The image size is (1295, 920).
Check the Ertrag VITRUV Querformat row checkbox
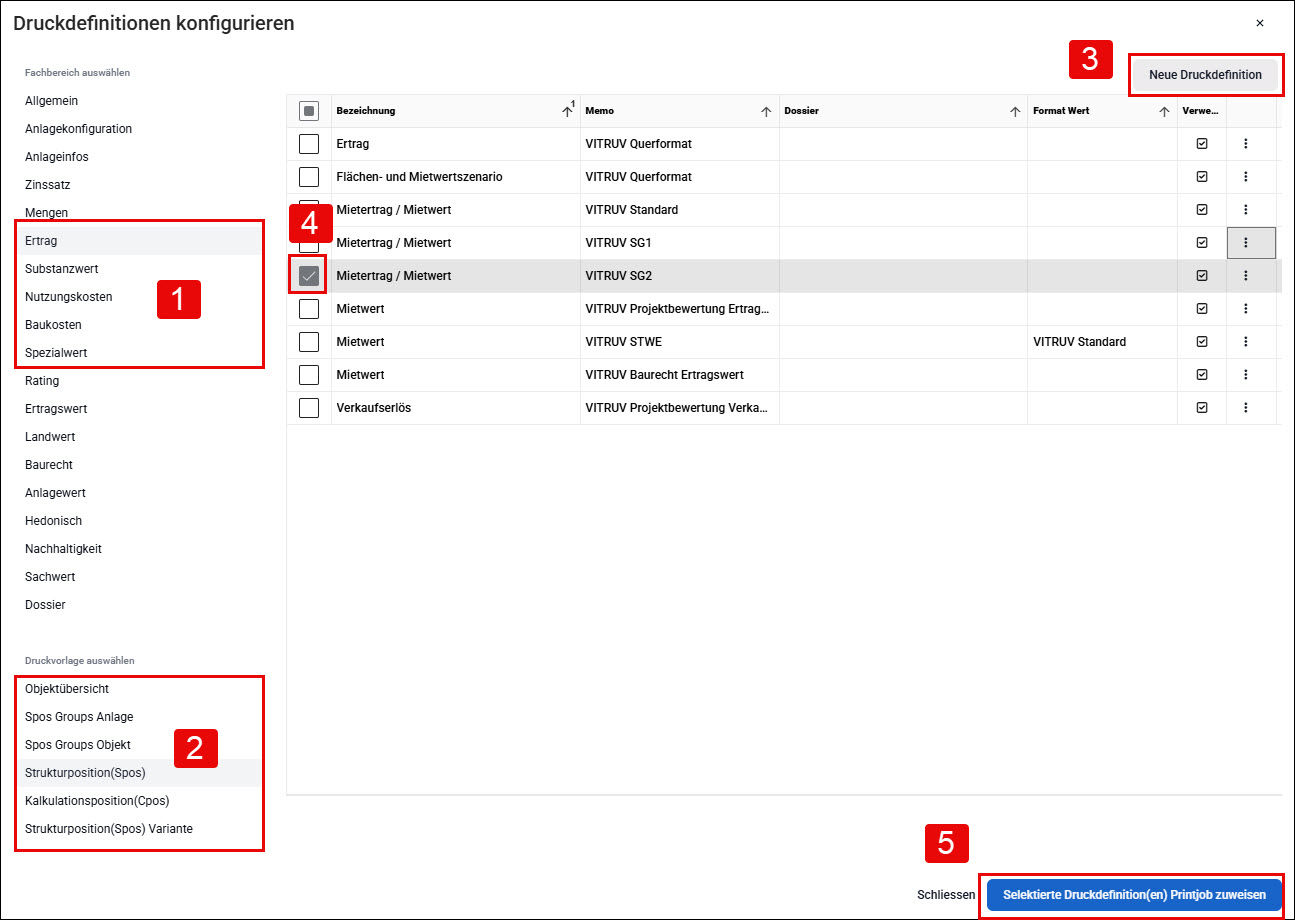click(309, 144)
